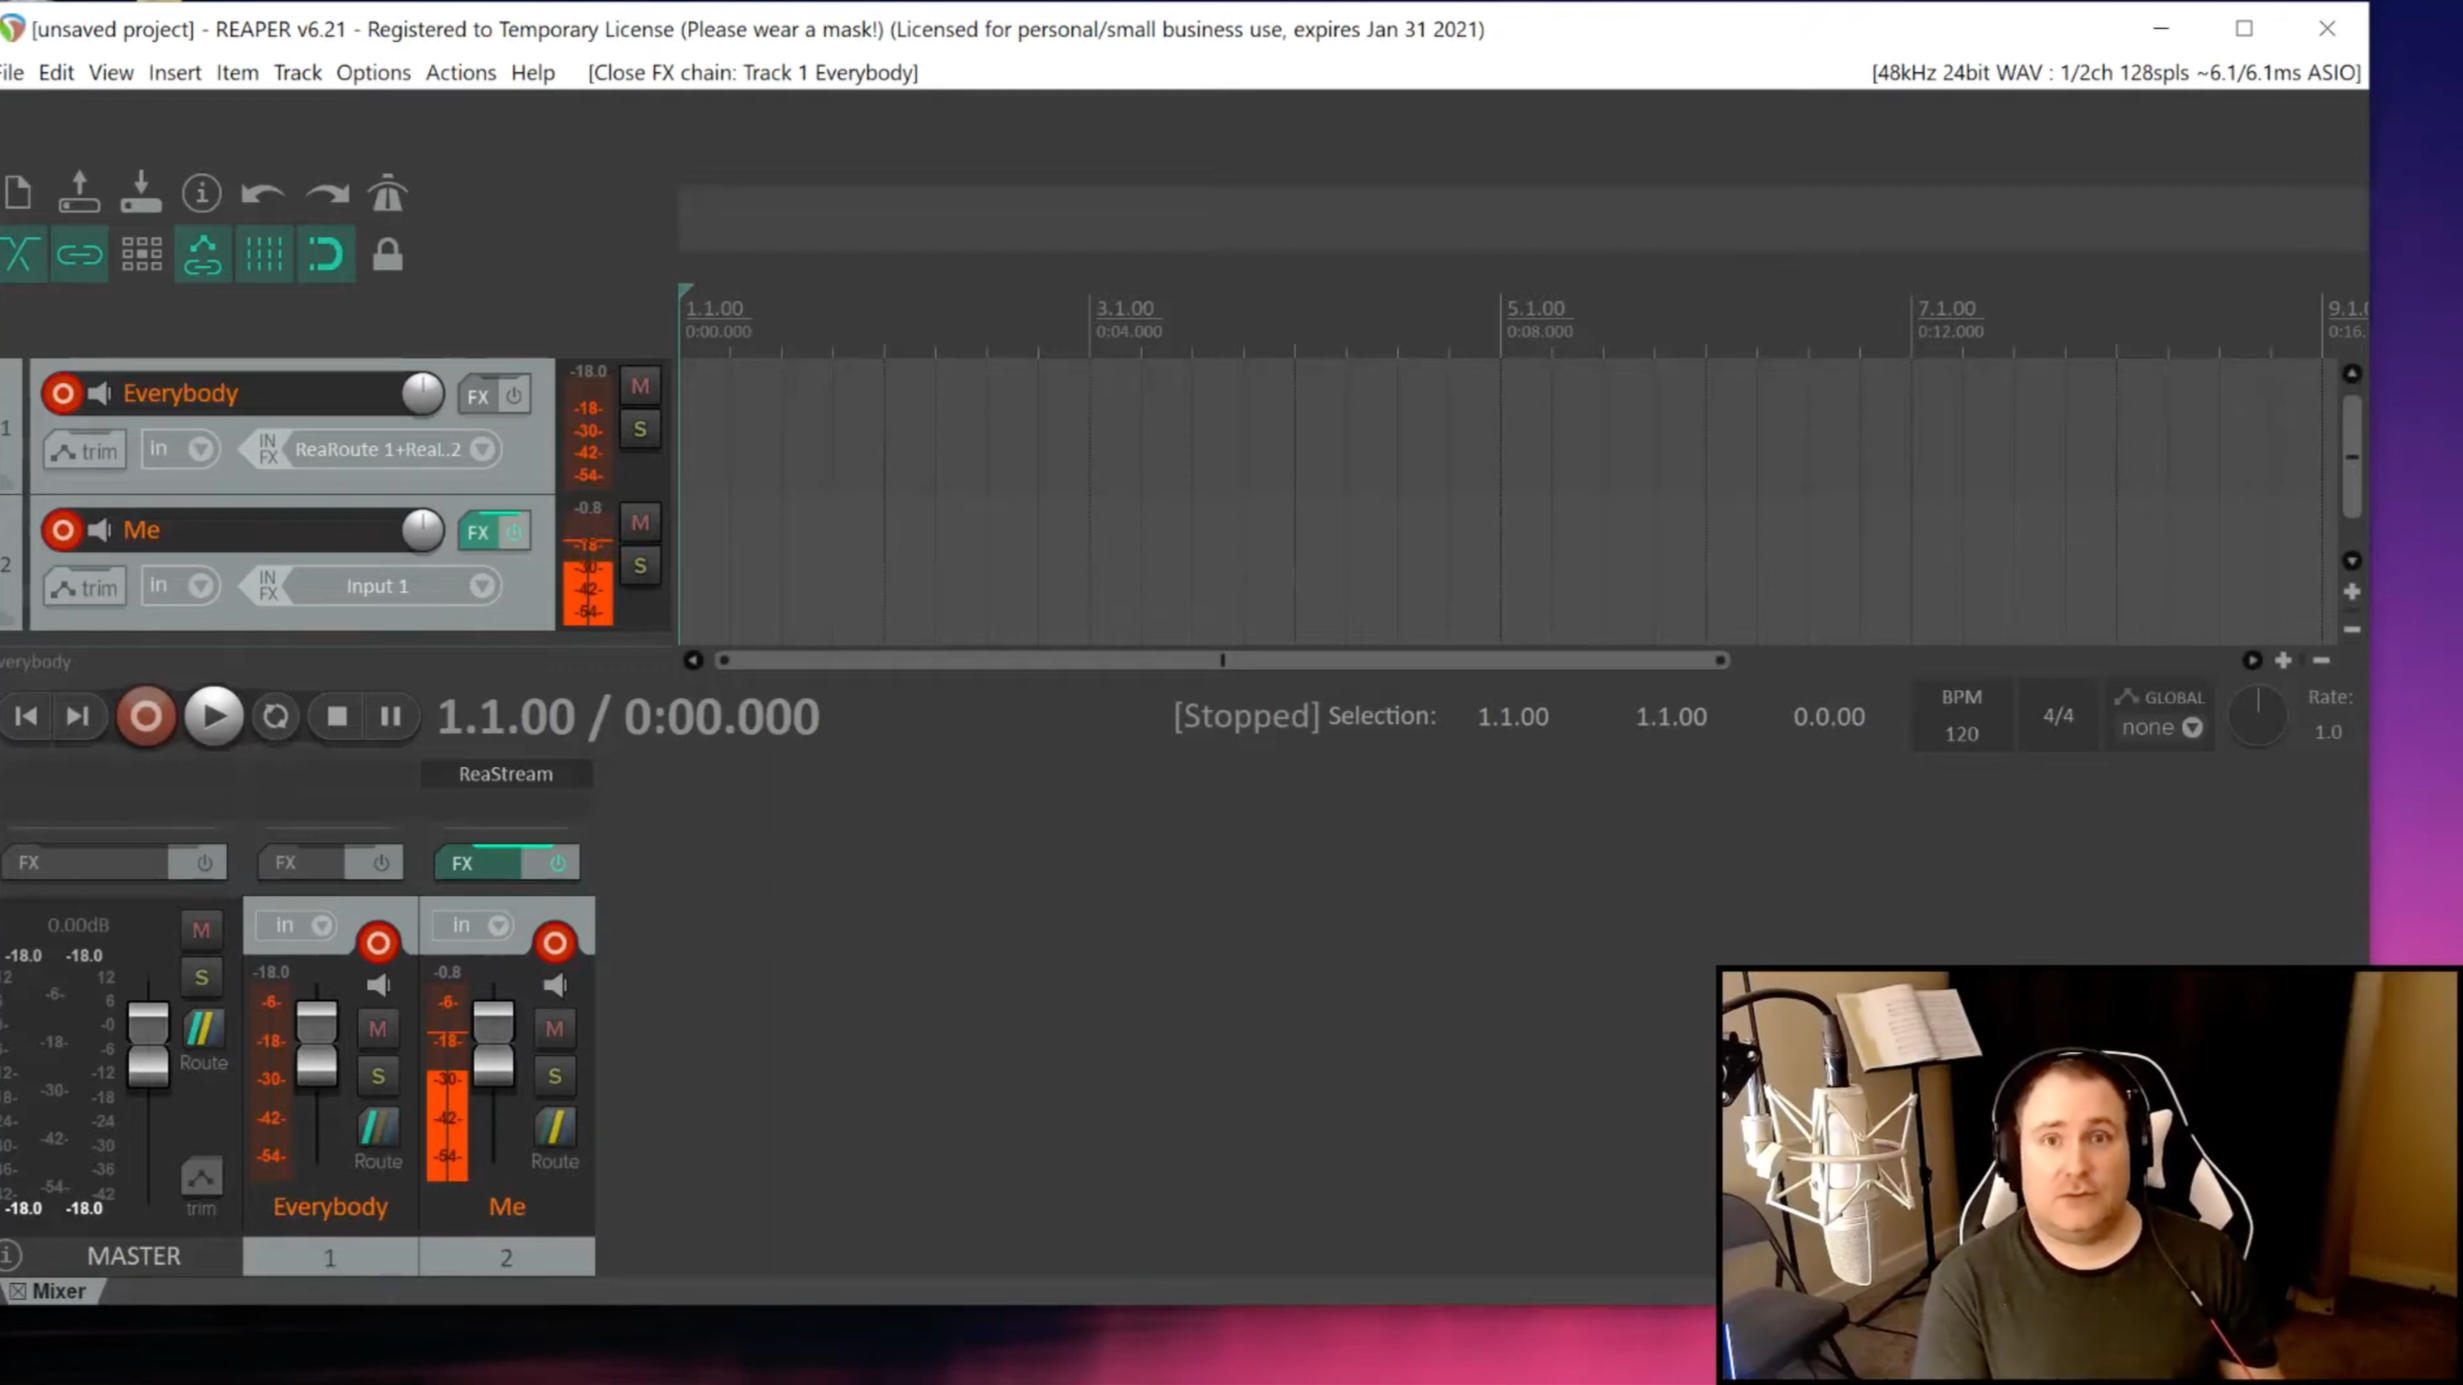Click the Everybody mixer volume fader
This screenshot has width=2463, height=1385.
click(317, 1044)
